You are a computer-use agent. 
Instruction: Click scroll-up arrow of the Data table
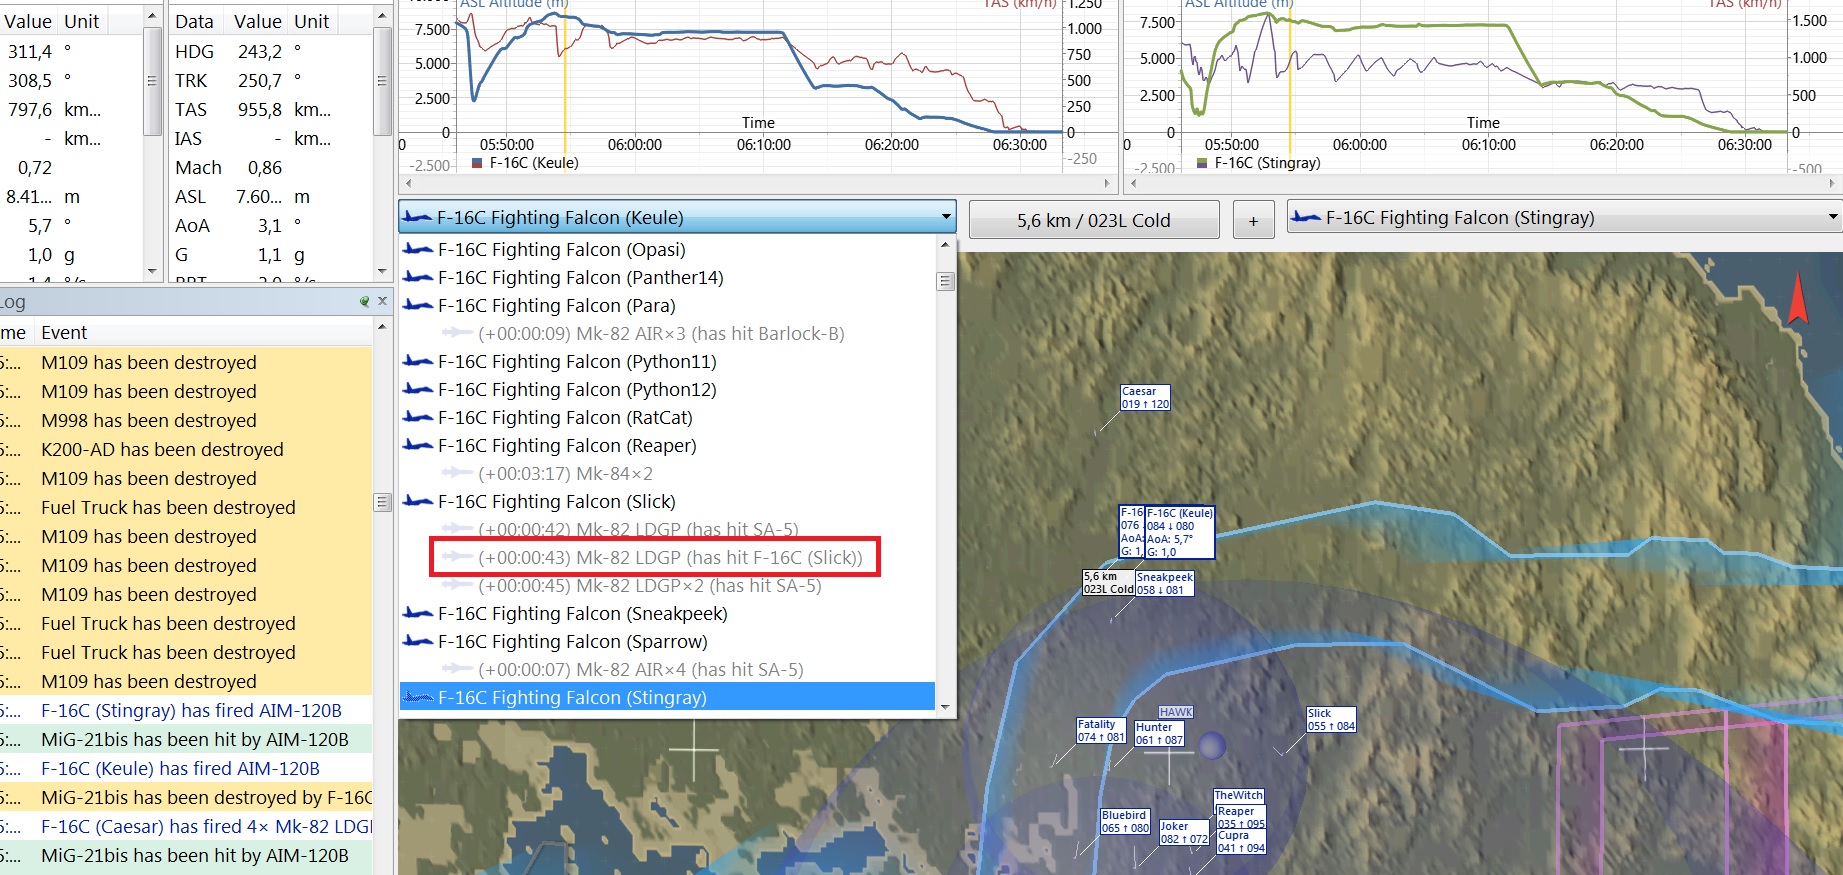382,16
